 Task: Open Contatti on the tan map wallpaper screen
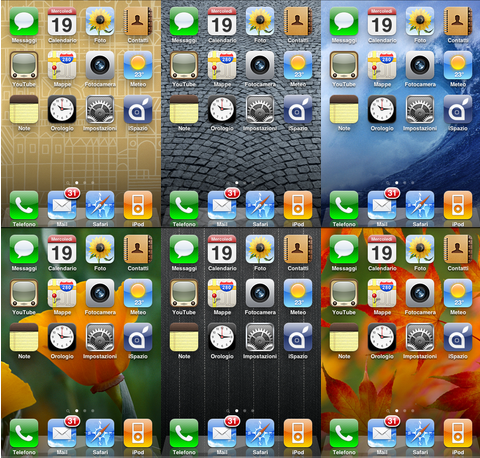tap(138, 21)
